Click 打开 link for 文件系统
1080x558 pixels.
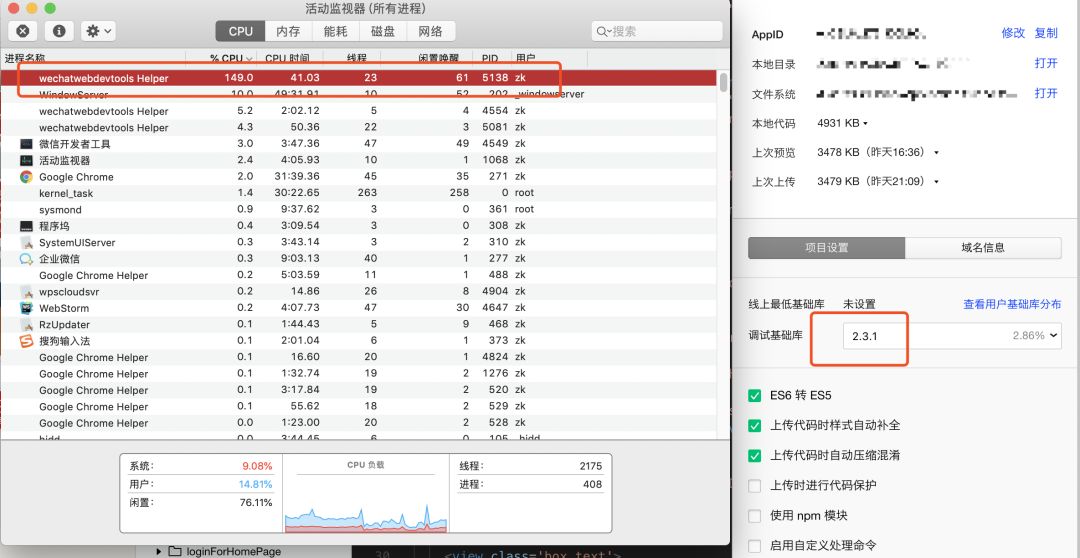(1046, 93)
